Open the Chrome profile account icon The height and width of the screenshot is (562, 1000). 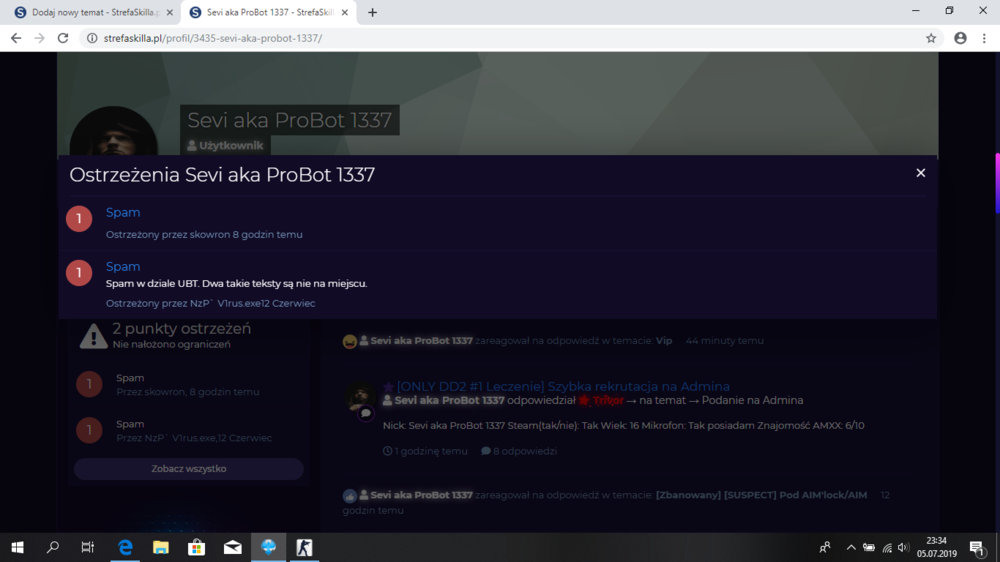[960, 38]
